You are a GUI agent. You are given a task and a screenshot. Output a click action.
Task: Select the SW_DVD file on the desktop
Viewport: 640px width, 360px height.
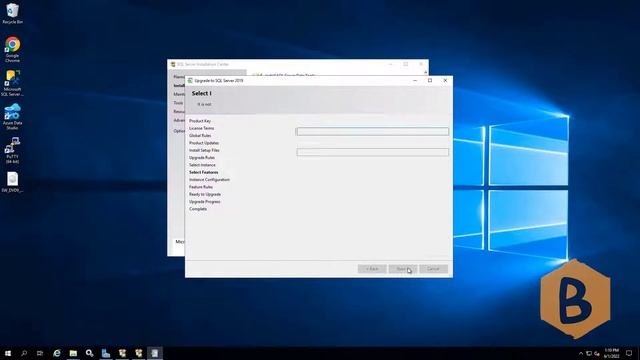(x=12, y=182)
